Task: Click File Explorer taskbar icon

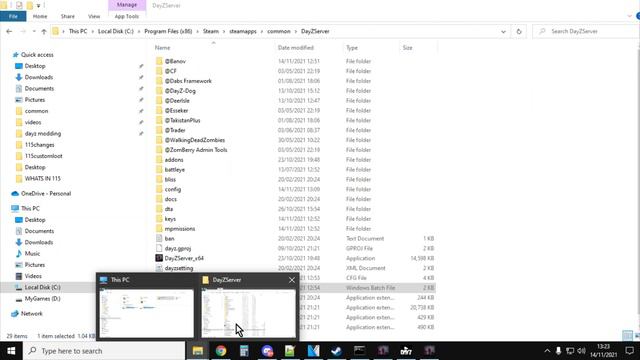Action: tap(198, 351)
